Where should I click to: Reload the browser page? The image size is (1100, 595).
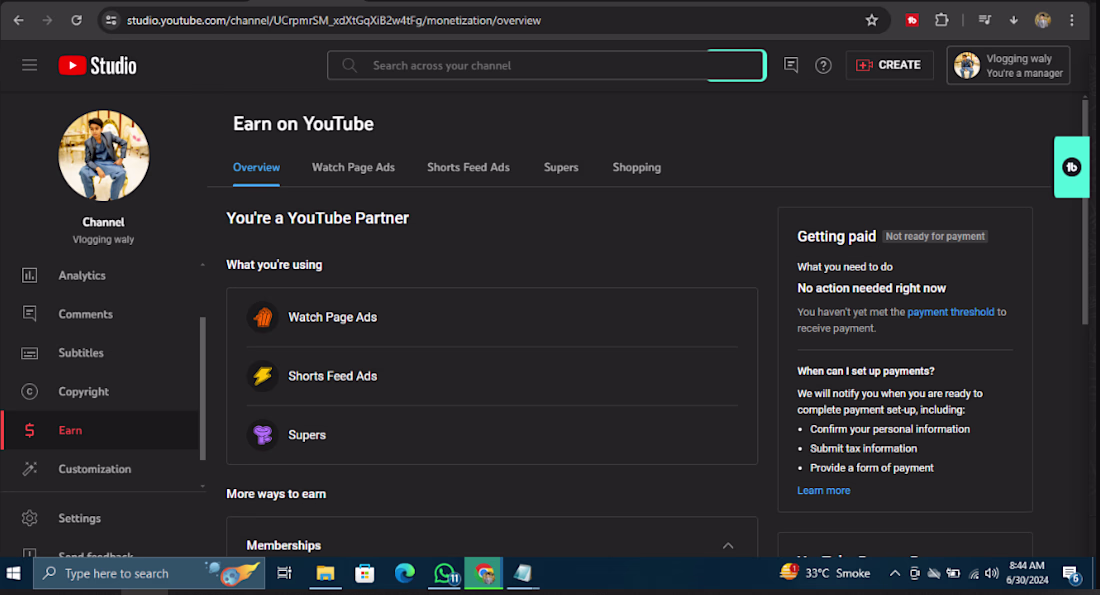(x=76, y=20)
